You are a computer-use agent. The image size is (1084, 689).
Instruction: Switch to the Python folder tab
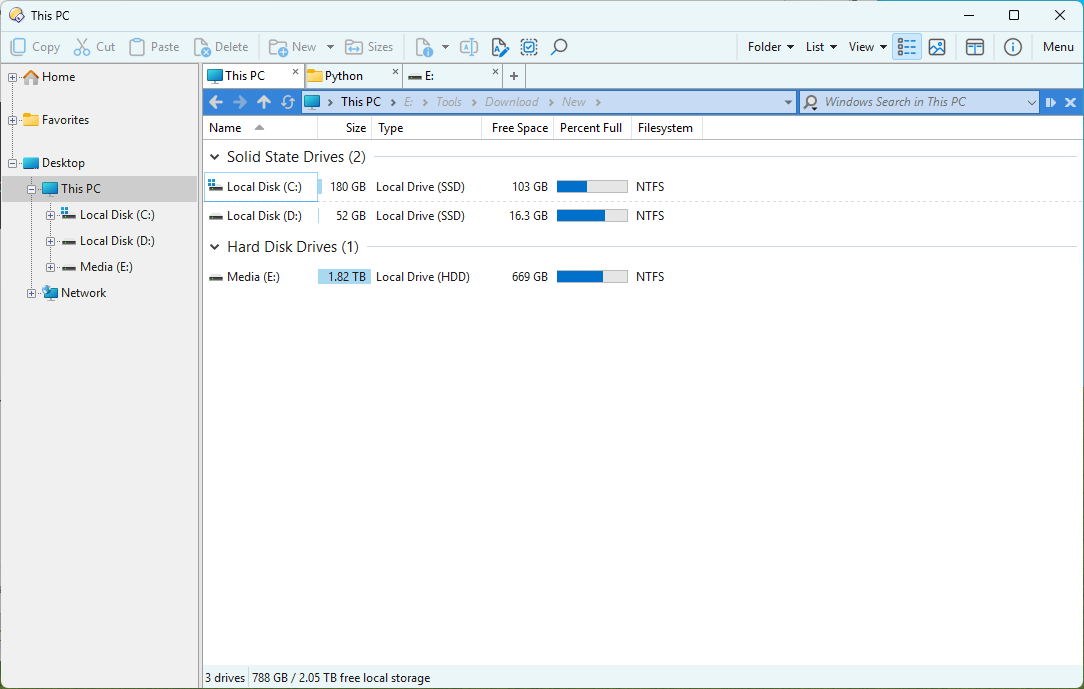[x=344, y=75]
